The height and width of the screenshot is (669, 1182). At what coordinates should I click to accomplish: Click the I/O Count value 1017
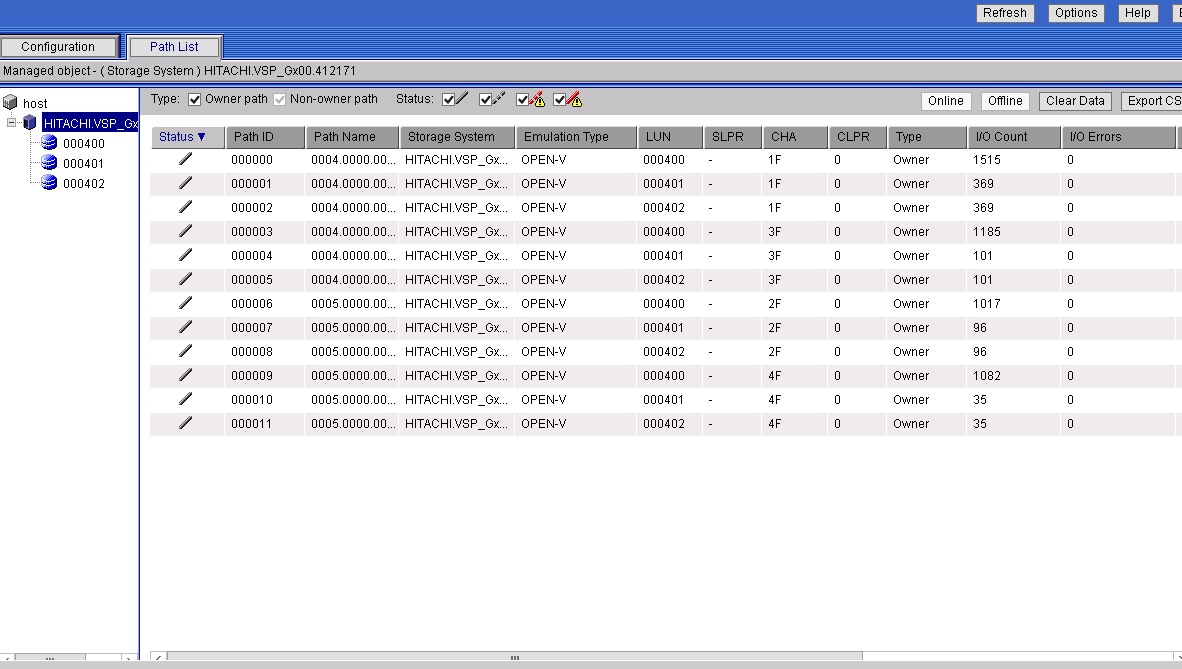987,304
